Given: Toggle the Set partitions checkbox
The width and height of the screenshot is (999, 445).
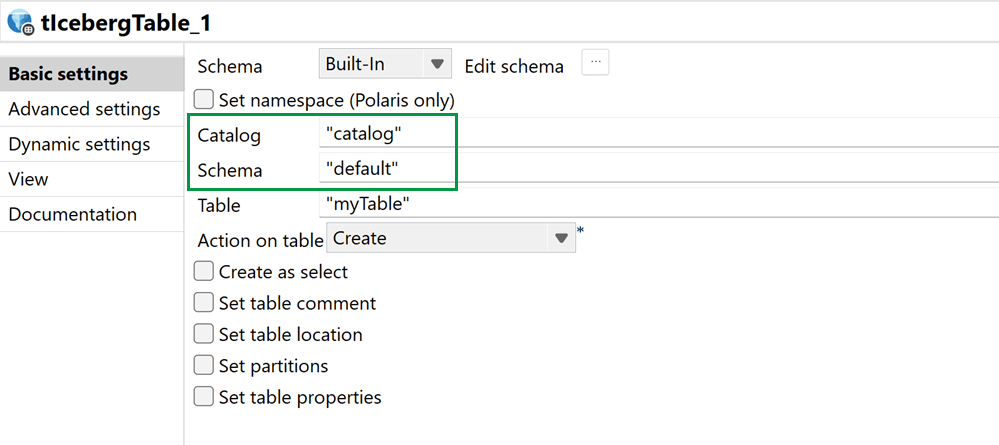Looking at the screenshot, I should pyautogui.click(x=204, y=366).
